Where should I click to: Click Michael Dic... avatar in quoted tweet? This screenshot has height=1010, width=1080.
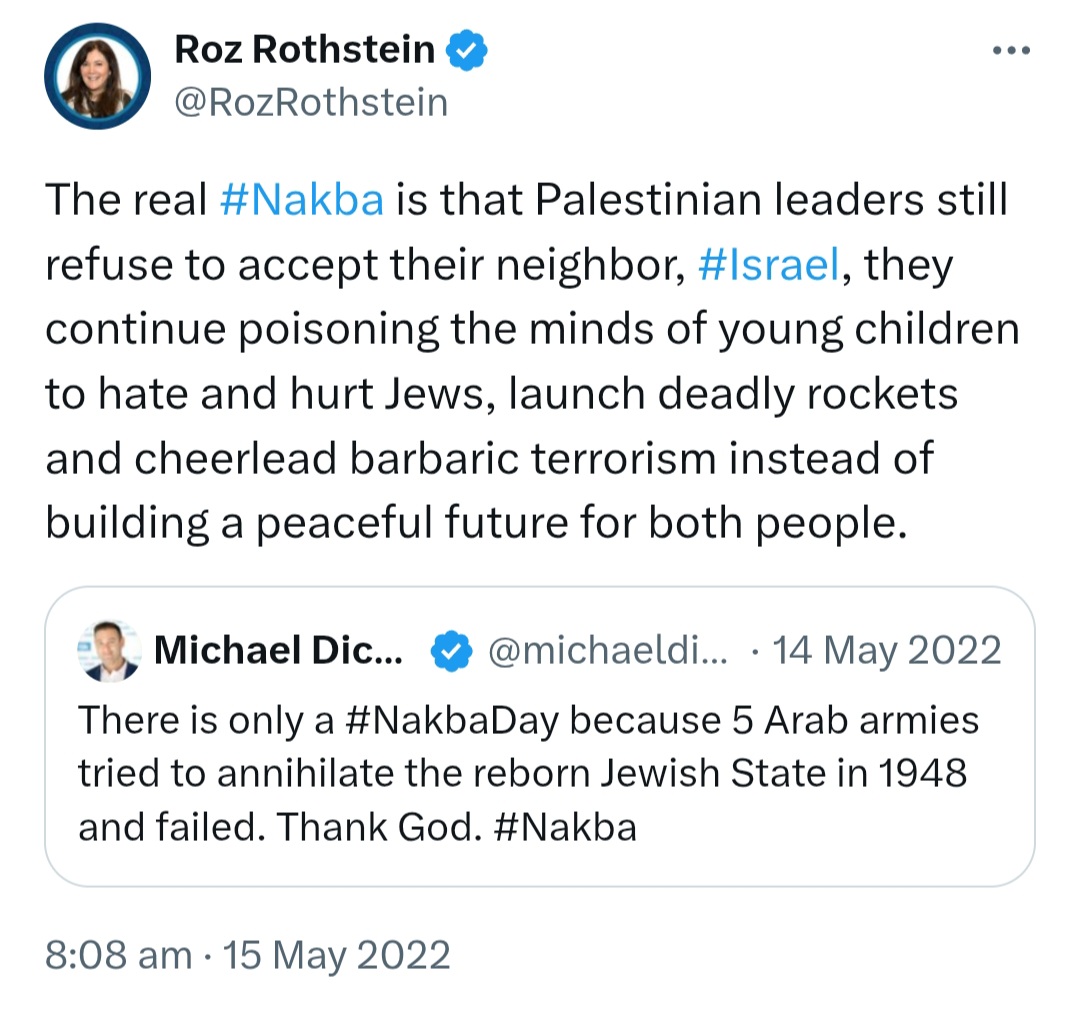109,651
